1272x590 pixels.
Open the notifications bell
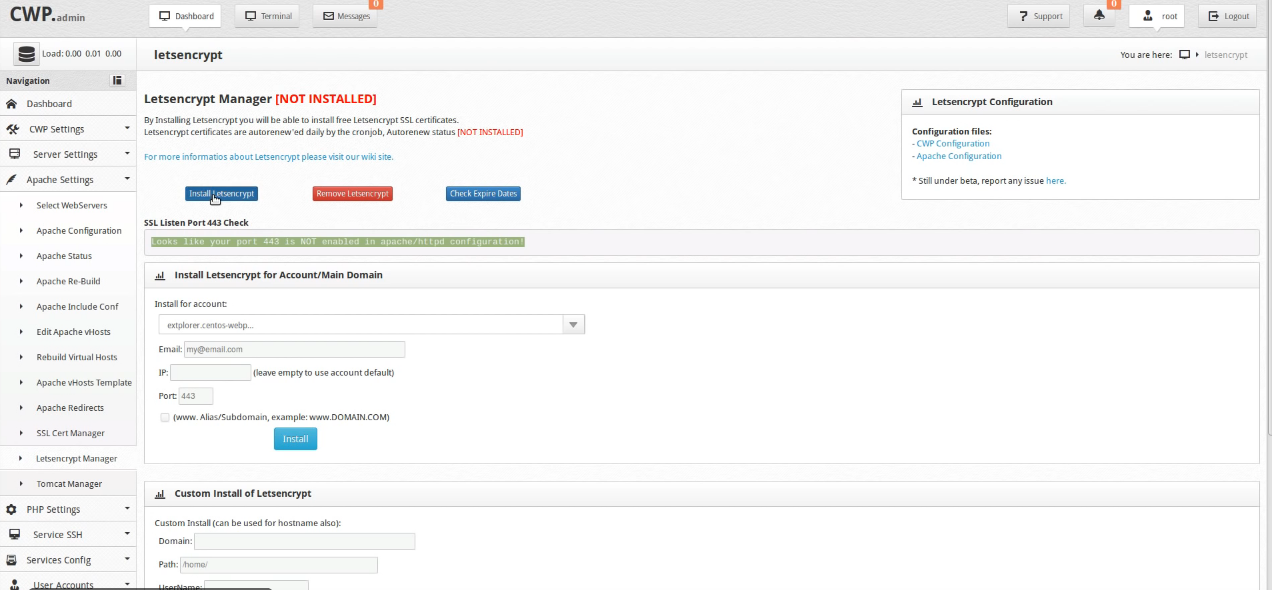[1100, 16]
